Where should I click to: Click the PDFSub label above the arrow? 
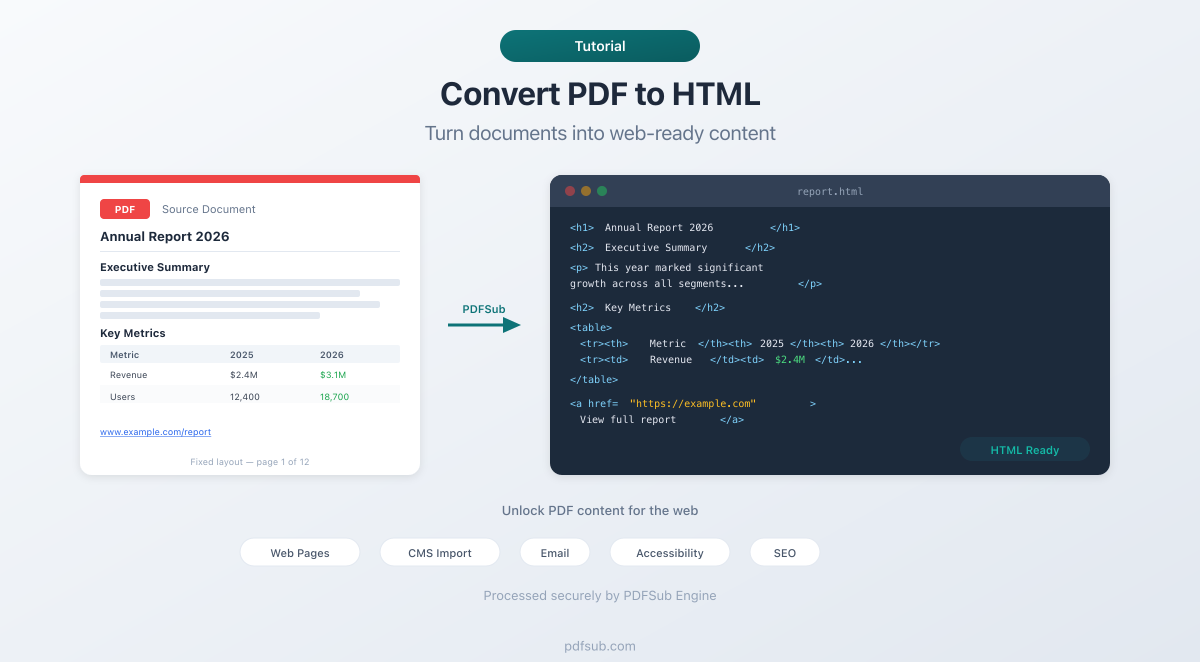tap(484, 309)
